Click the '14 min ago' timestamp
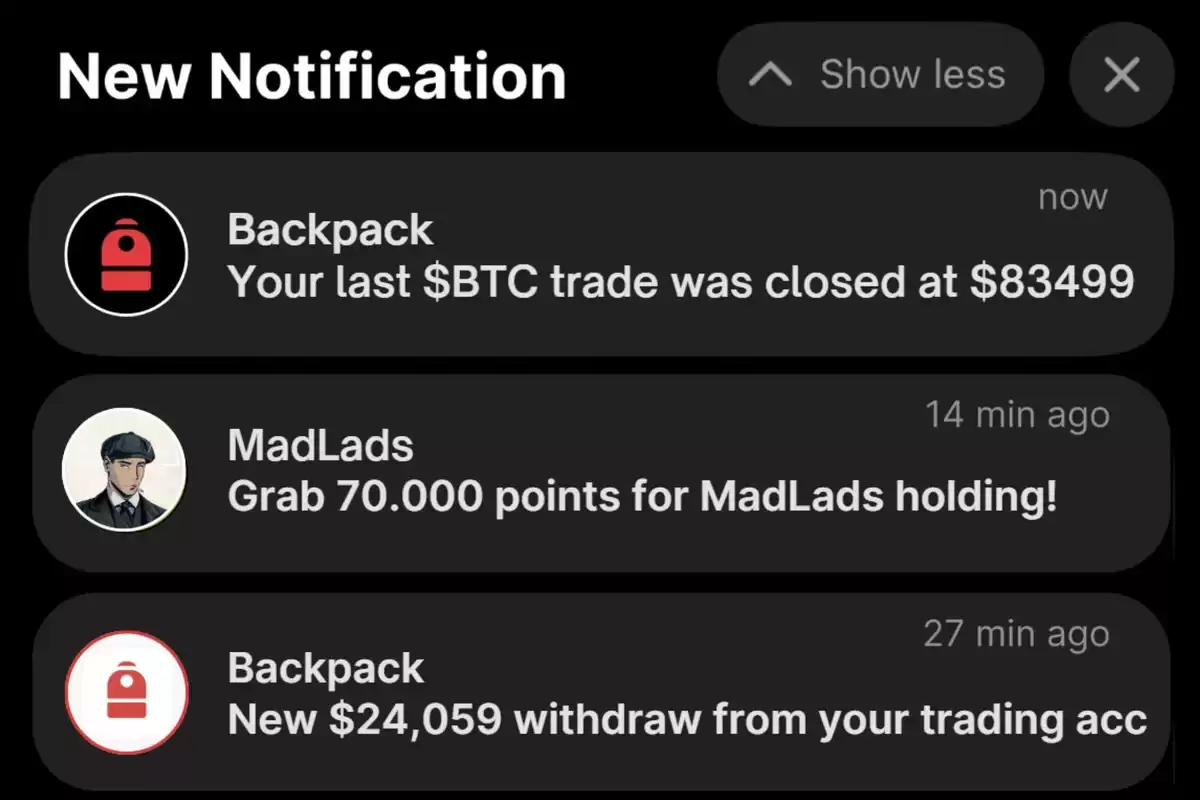This screenshot has height=800, width=1200. 1017,414
